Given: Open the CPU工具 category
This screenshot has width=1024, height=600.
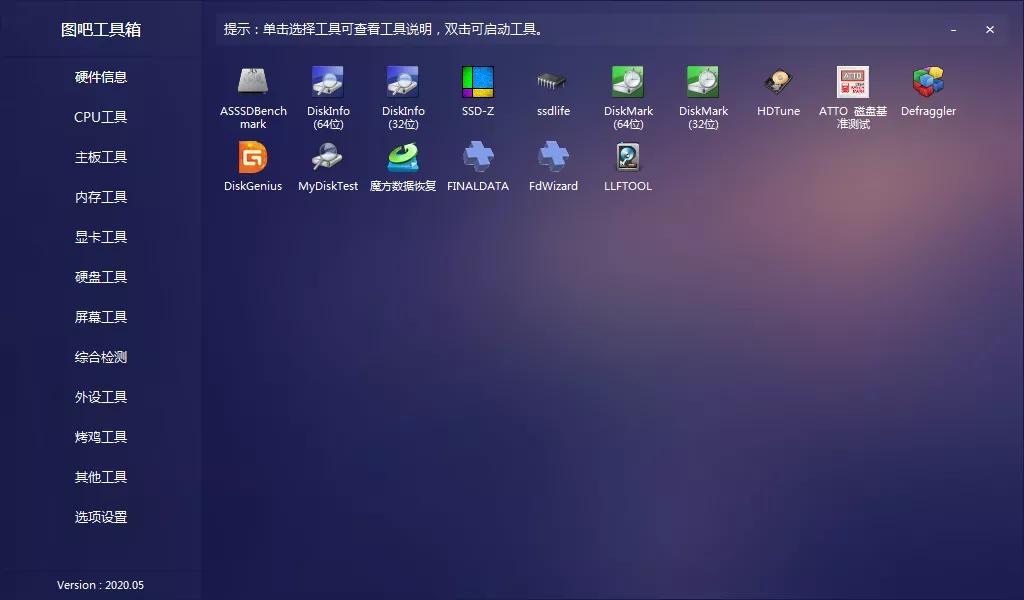Looking at the screenshot, I should coord(100,117).
